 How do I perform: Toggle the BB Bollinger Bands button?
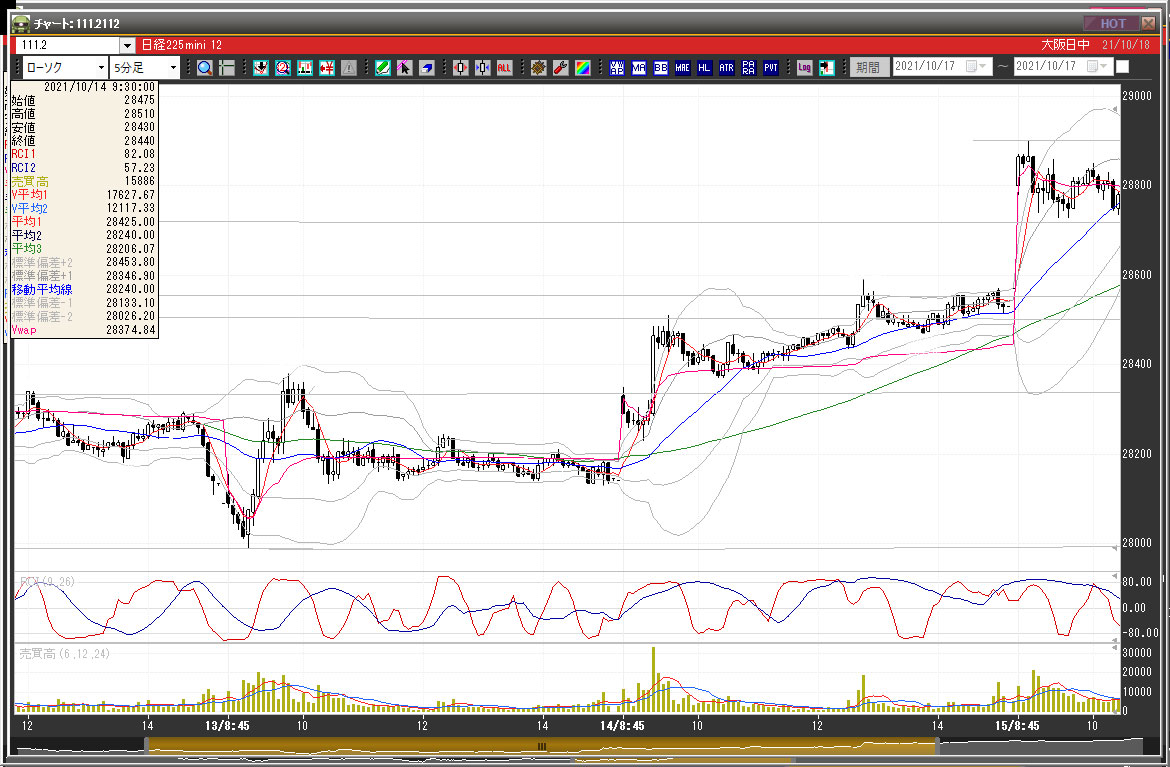coord(660,68)
